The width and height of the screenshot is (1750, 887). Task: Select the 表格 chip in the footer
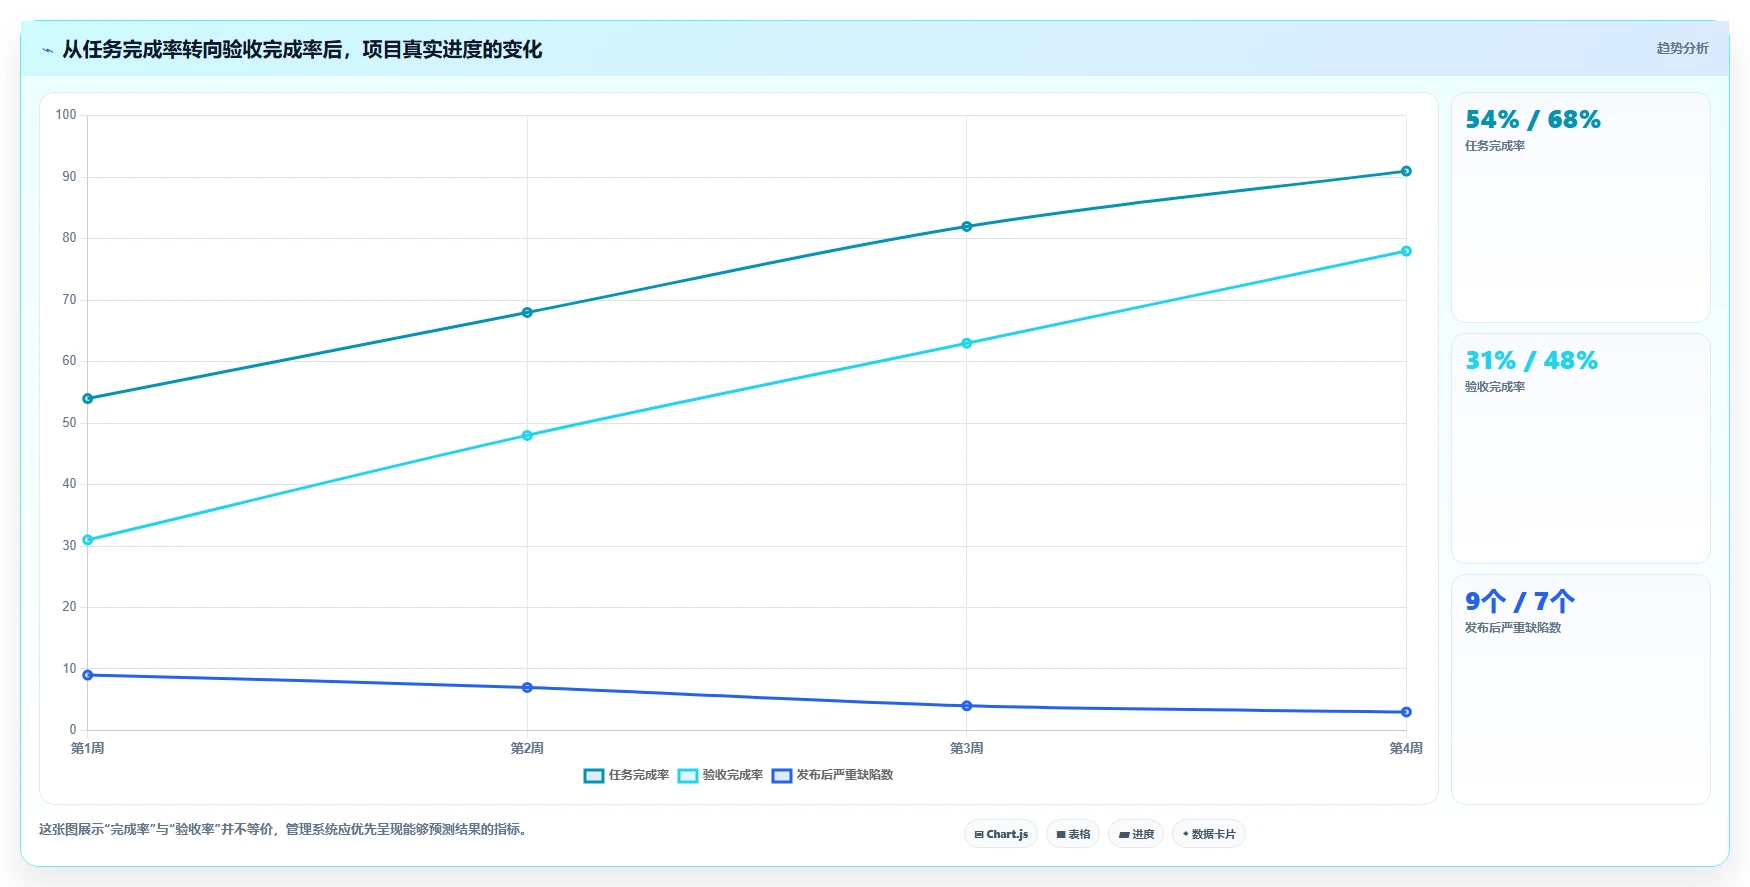[x=1073, y=834]
